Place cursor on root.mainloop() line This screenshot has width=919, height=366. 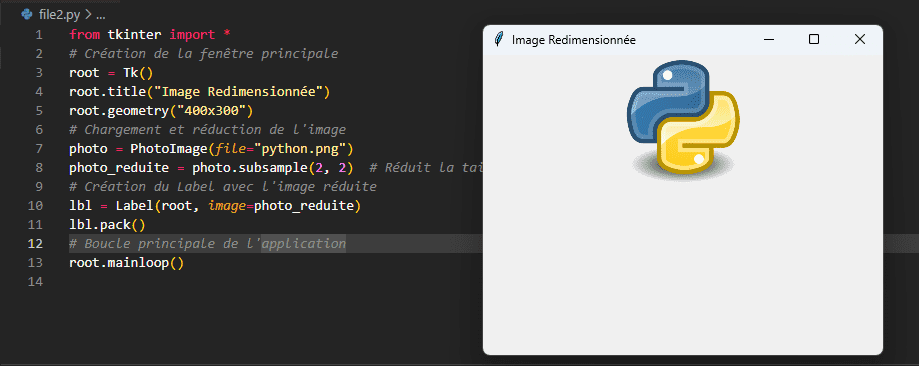pyautogui.click(x=127, y=262)
